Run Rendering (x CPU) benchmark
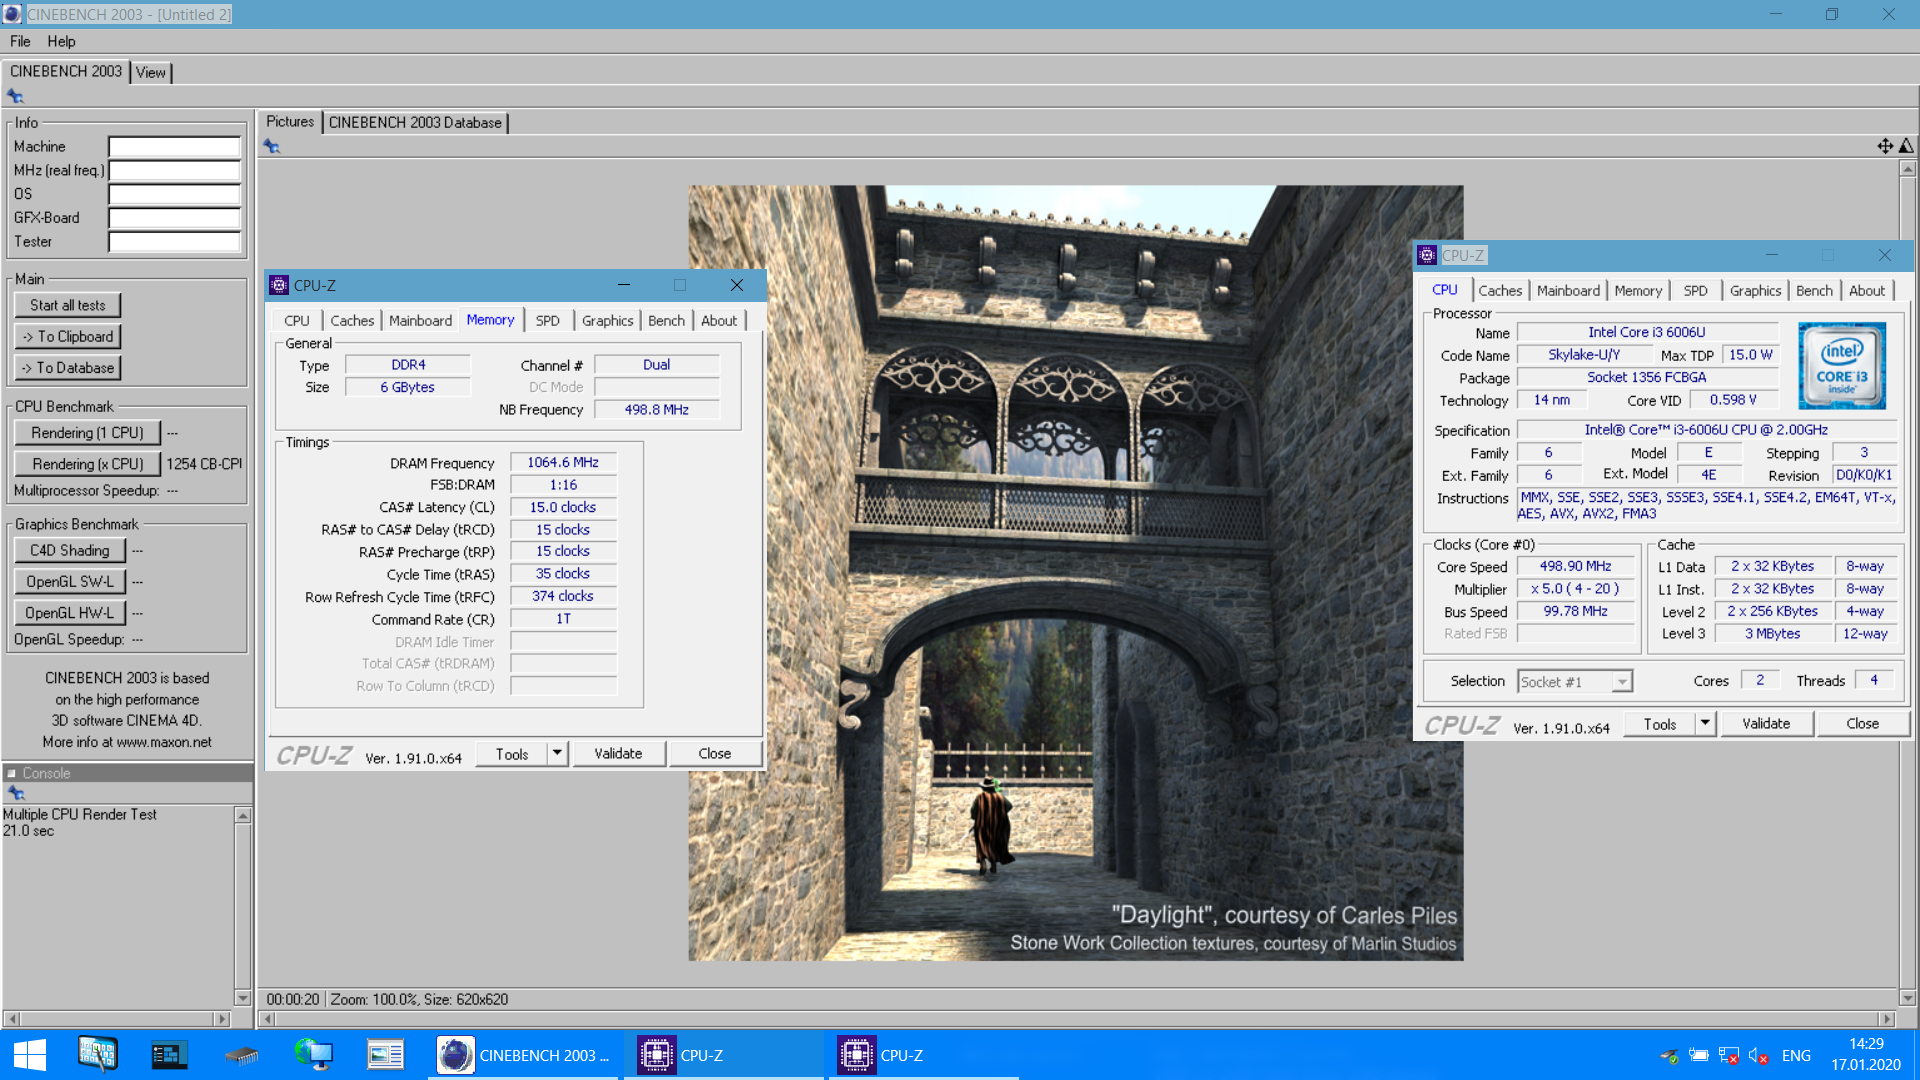This screenshot has width=1920, height=1080. click(87, 463)
